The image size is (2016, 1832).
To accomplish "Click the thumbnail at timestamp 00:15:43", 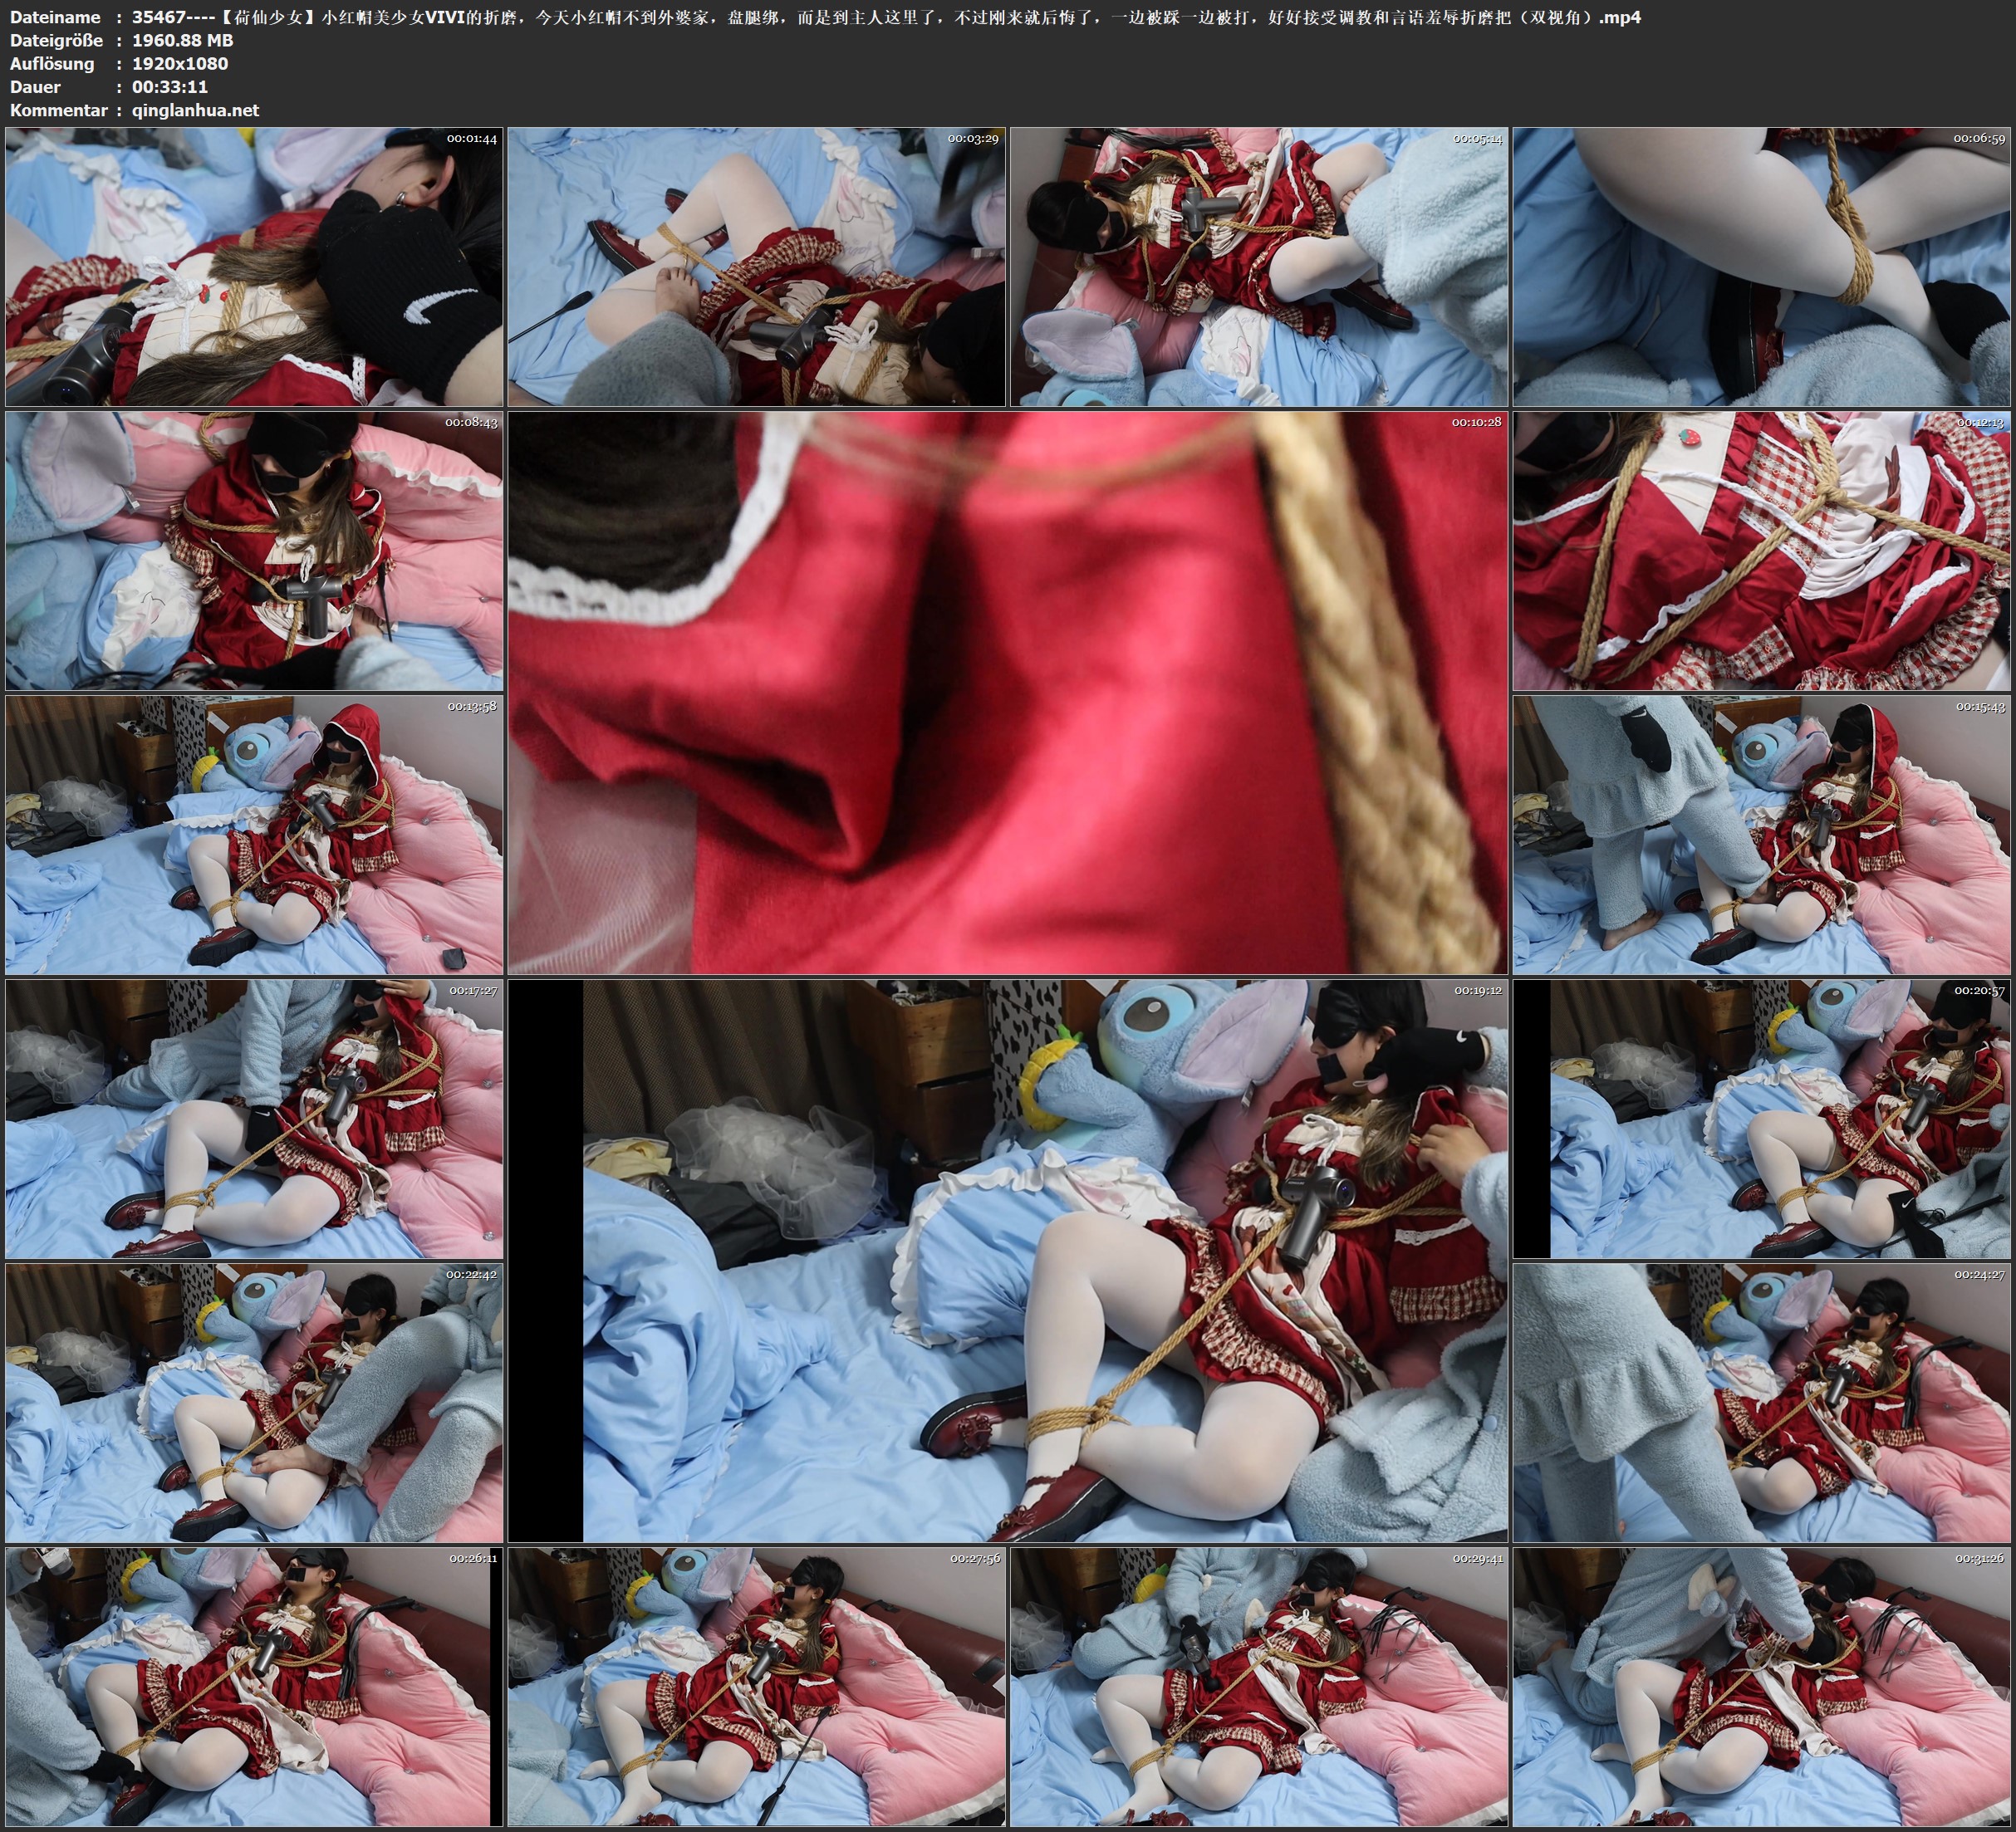I will click(x=1761, y=835).
